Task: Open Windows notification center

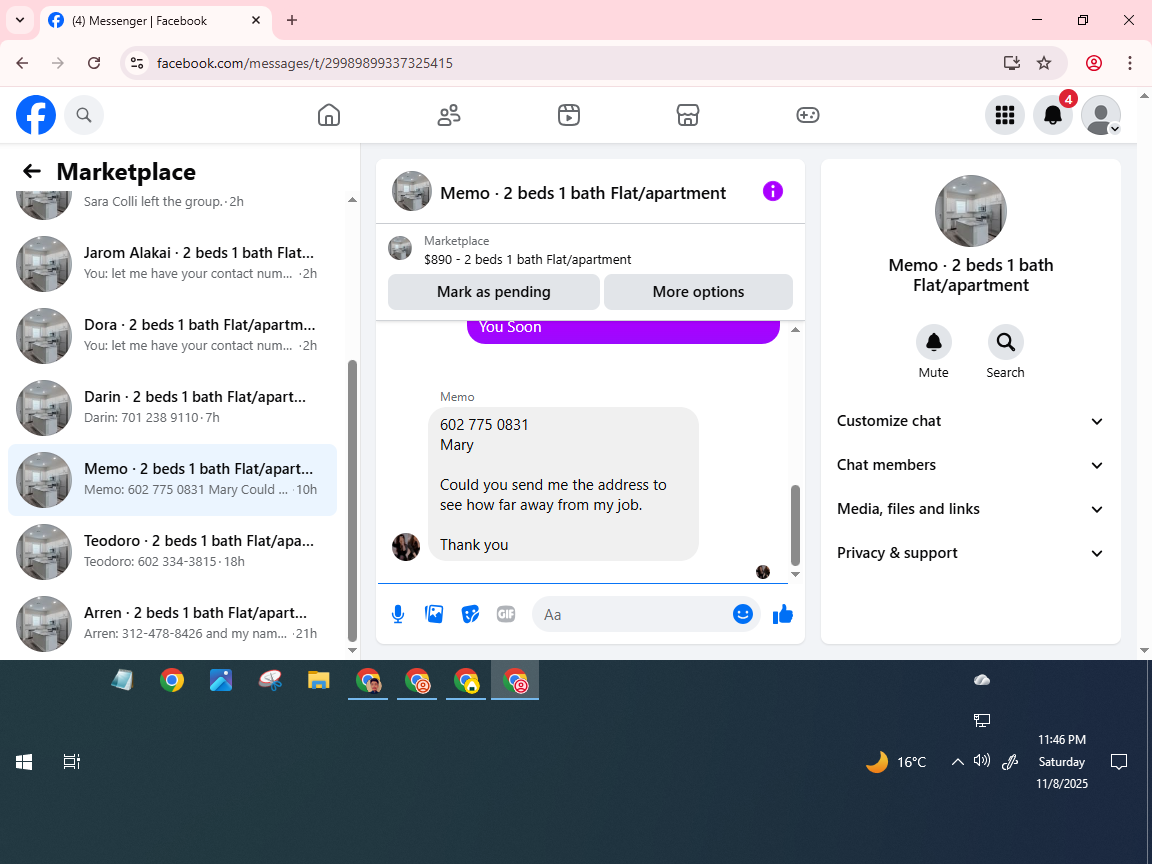Action: pos(1119,762)
